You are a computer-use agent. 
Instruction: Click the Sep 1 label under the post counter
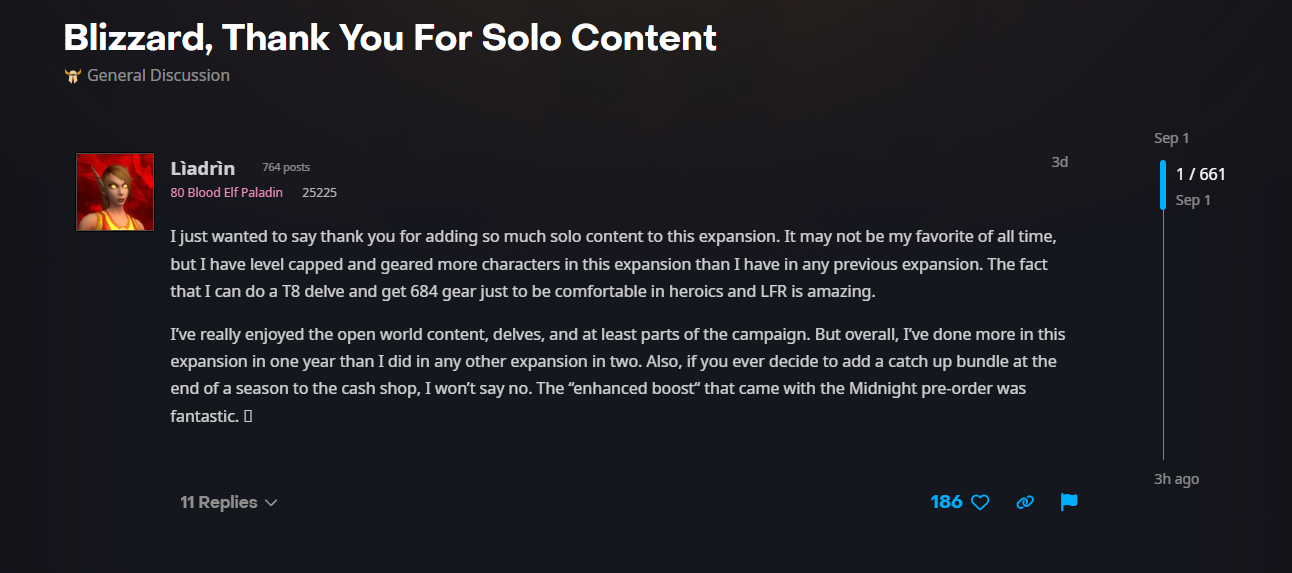click(1193, 200)
